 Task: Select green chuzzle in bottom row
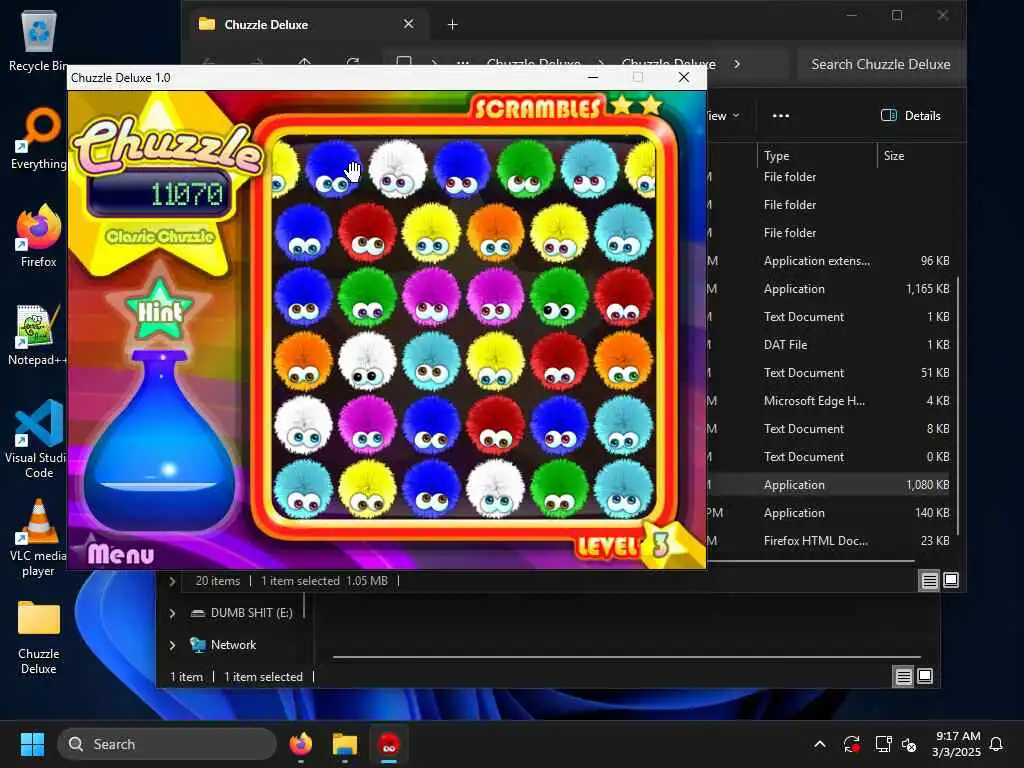coord(560,489)
